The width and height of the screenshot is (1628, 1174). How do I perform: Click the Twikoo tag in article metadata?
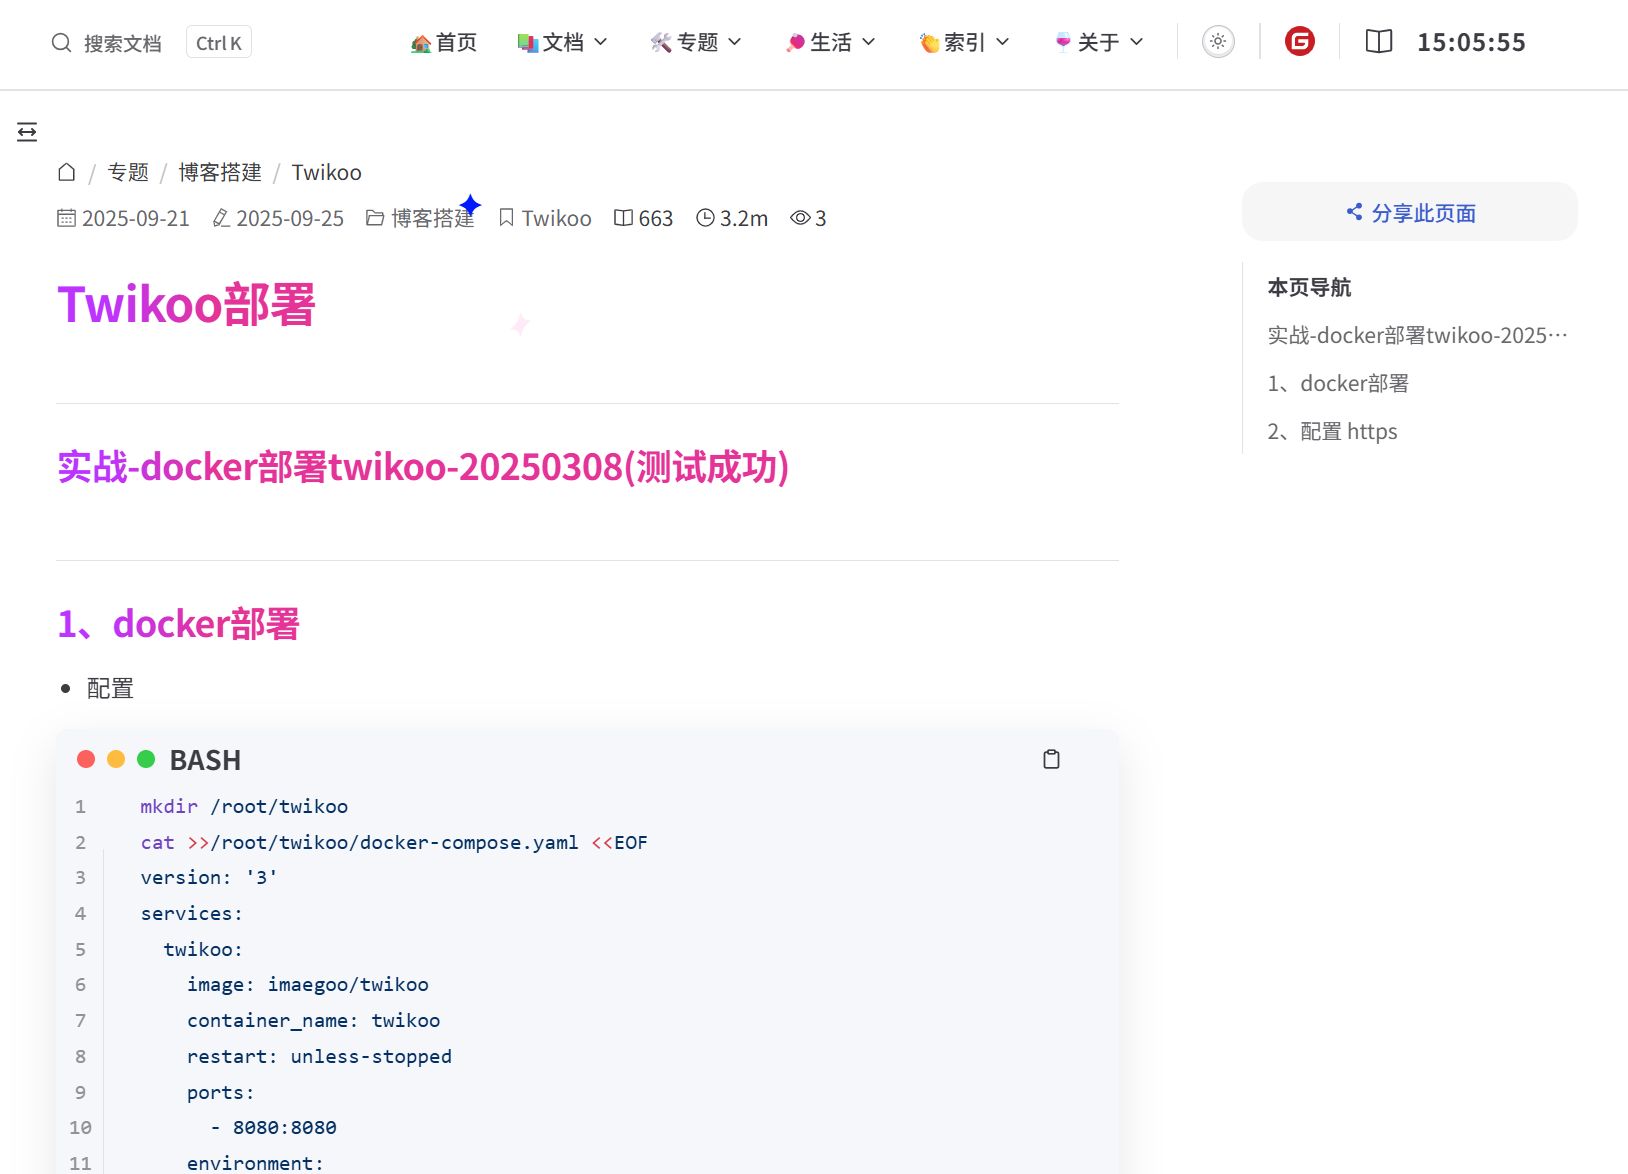(545, 218)
